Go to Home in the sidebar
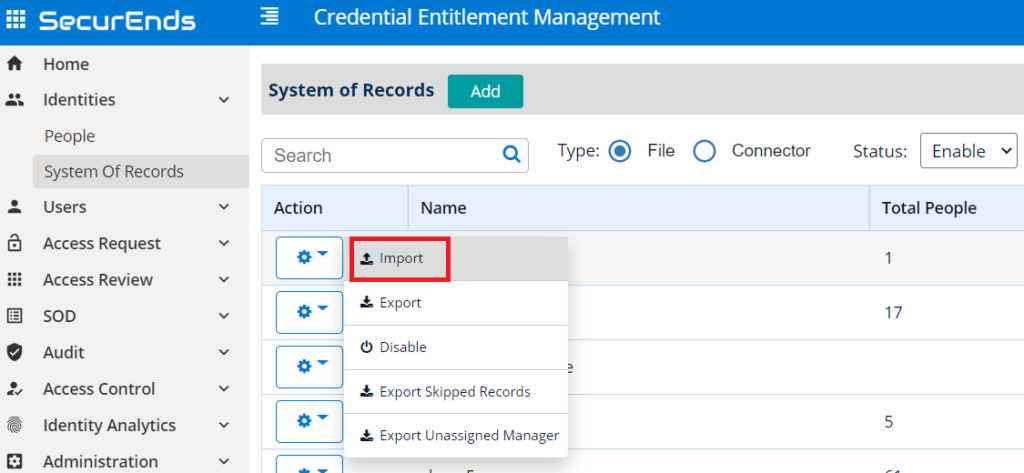 [66, 64]
